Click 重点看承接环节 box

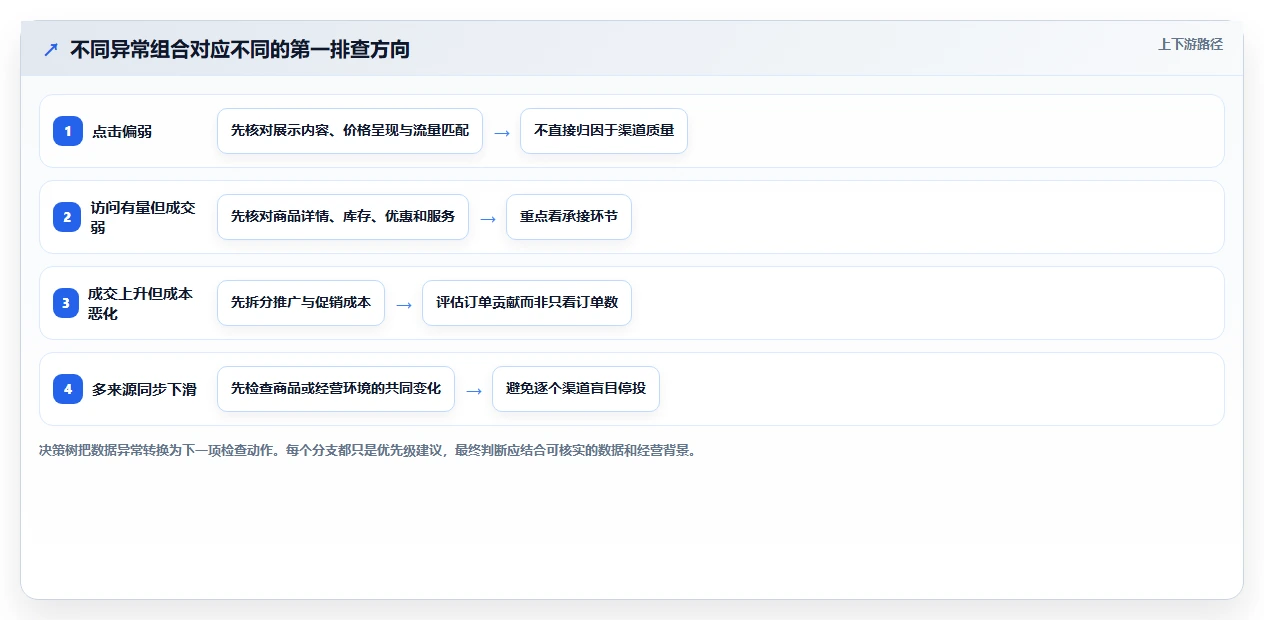click(x=569, y=217)
